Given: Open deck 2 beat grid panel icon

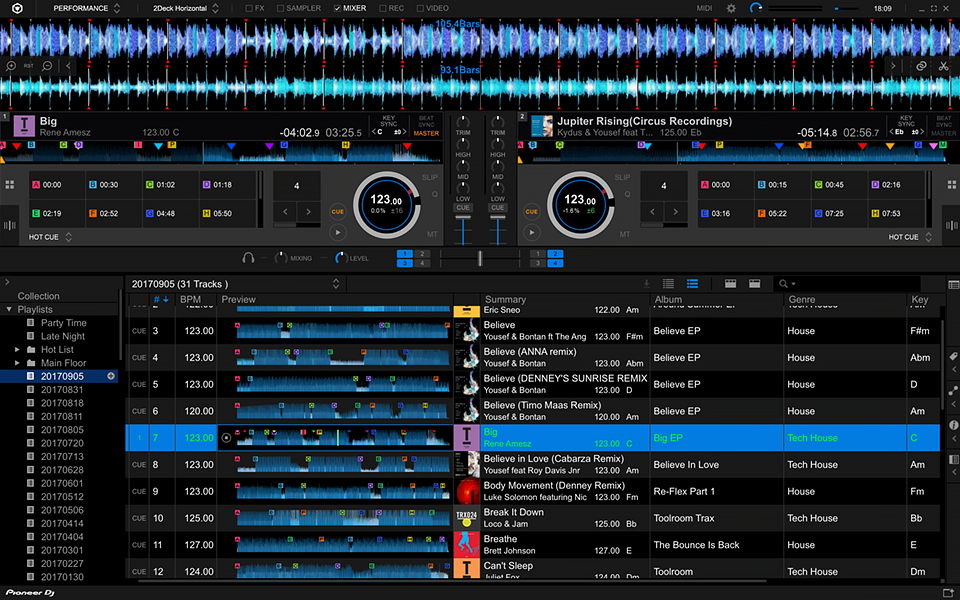Looking at the screenshot, I should click(x=951, y=225).
